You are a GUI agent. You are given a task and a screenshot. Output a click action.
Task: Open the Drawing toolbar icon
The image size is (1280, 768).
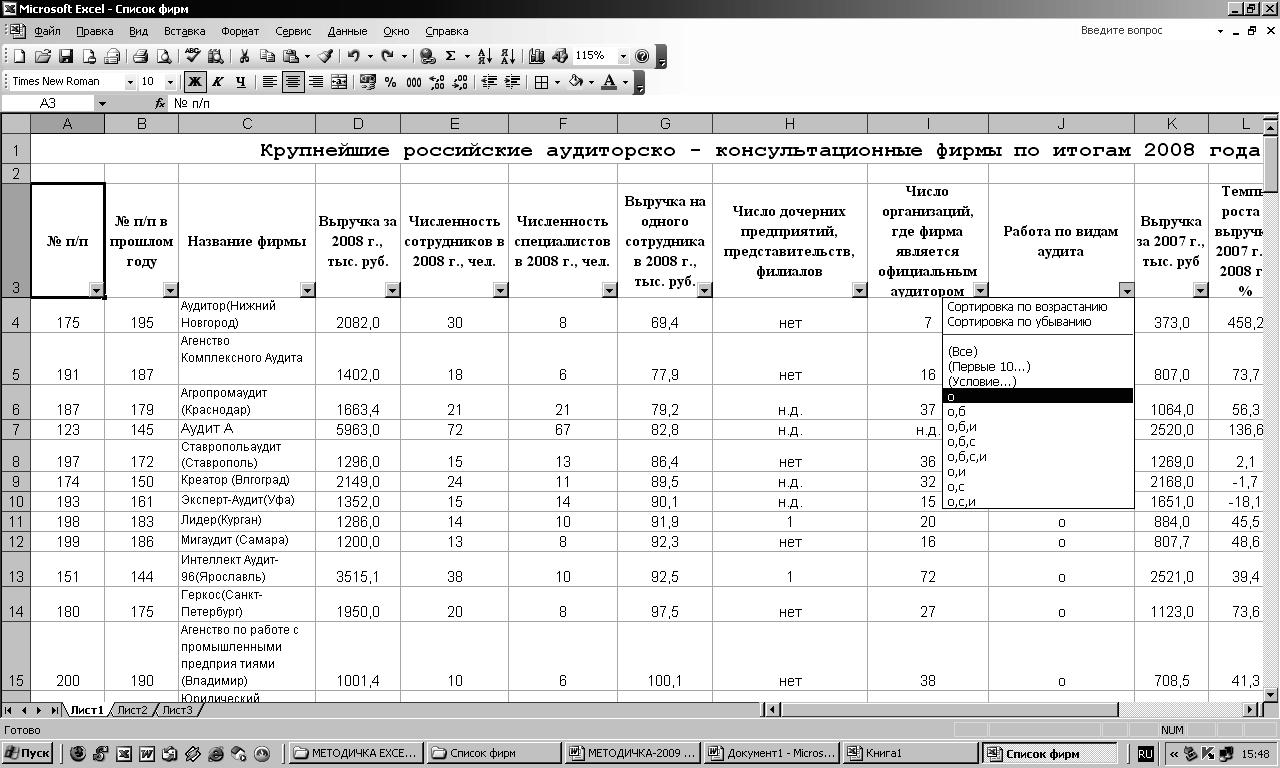(560, 57)
